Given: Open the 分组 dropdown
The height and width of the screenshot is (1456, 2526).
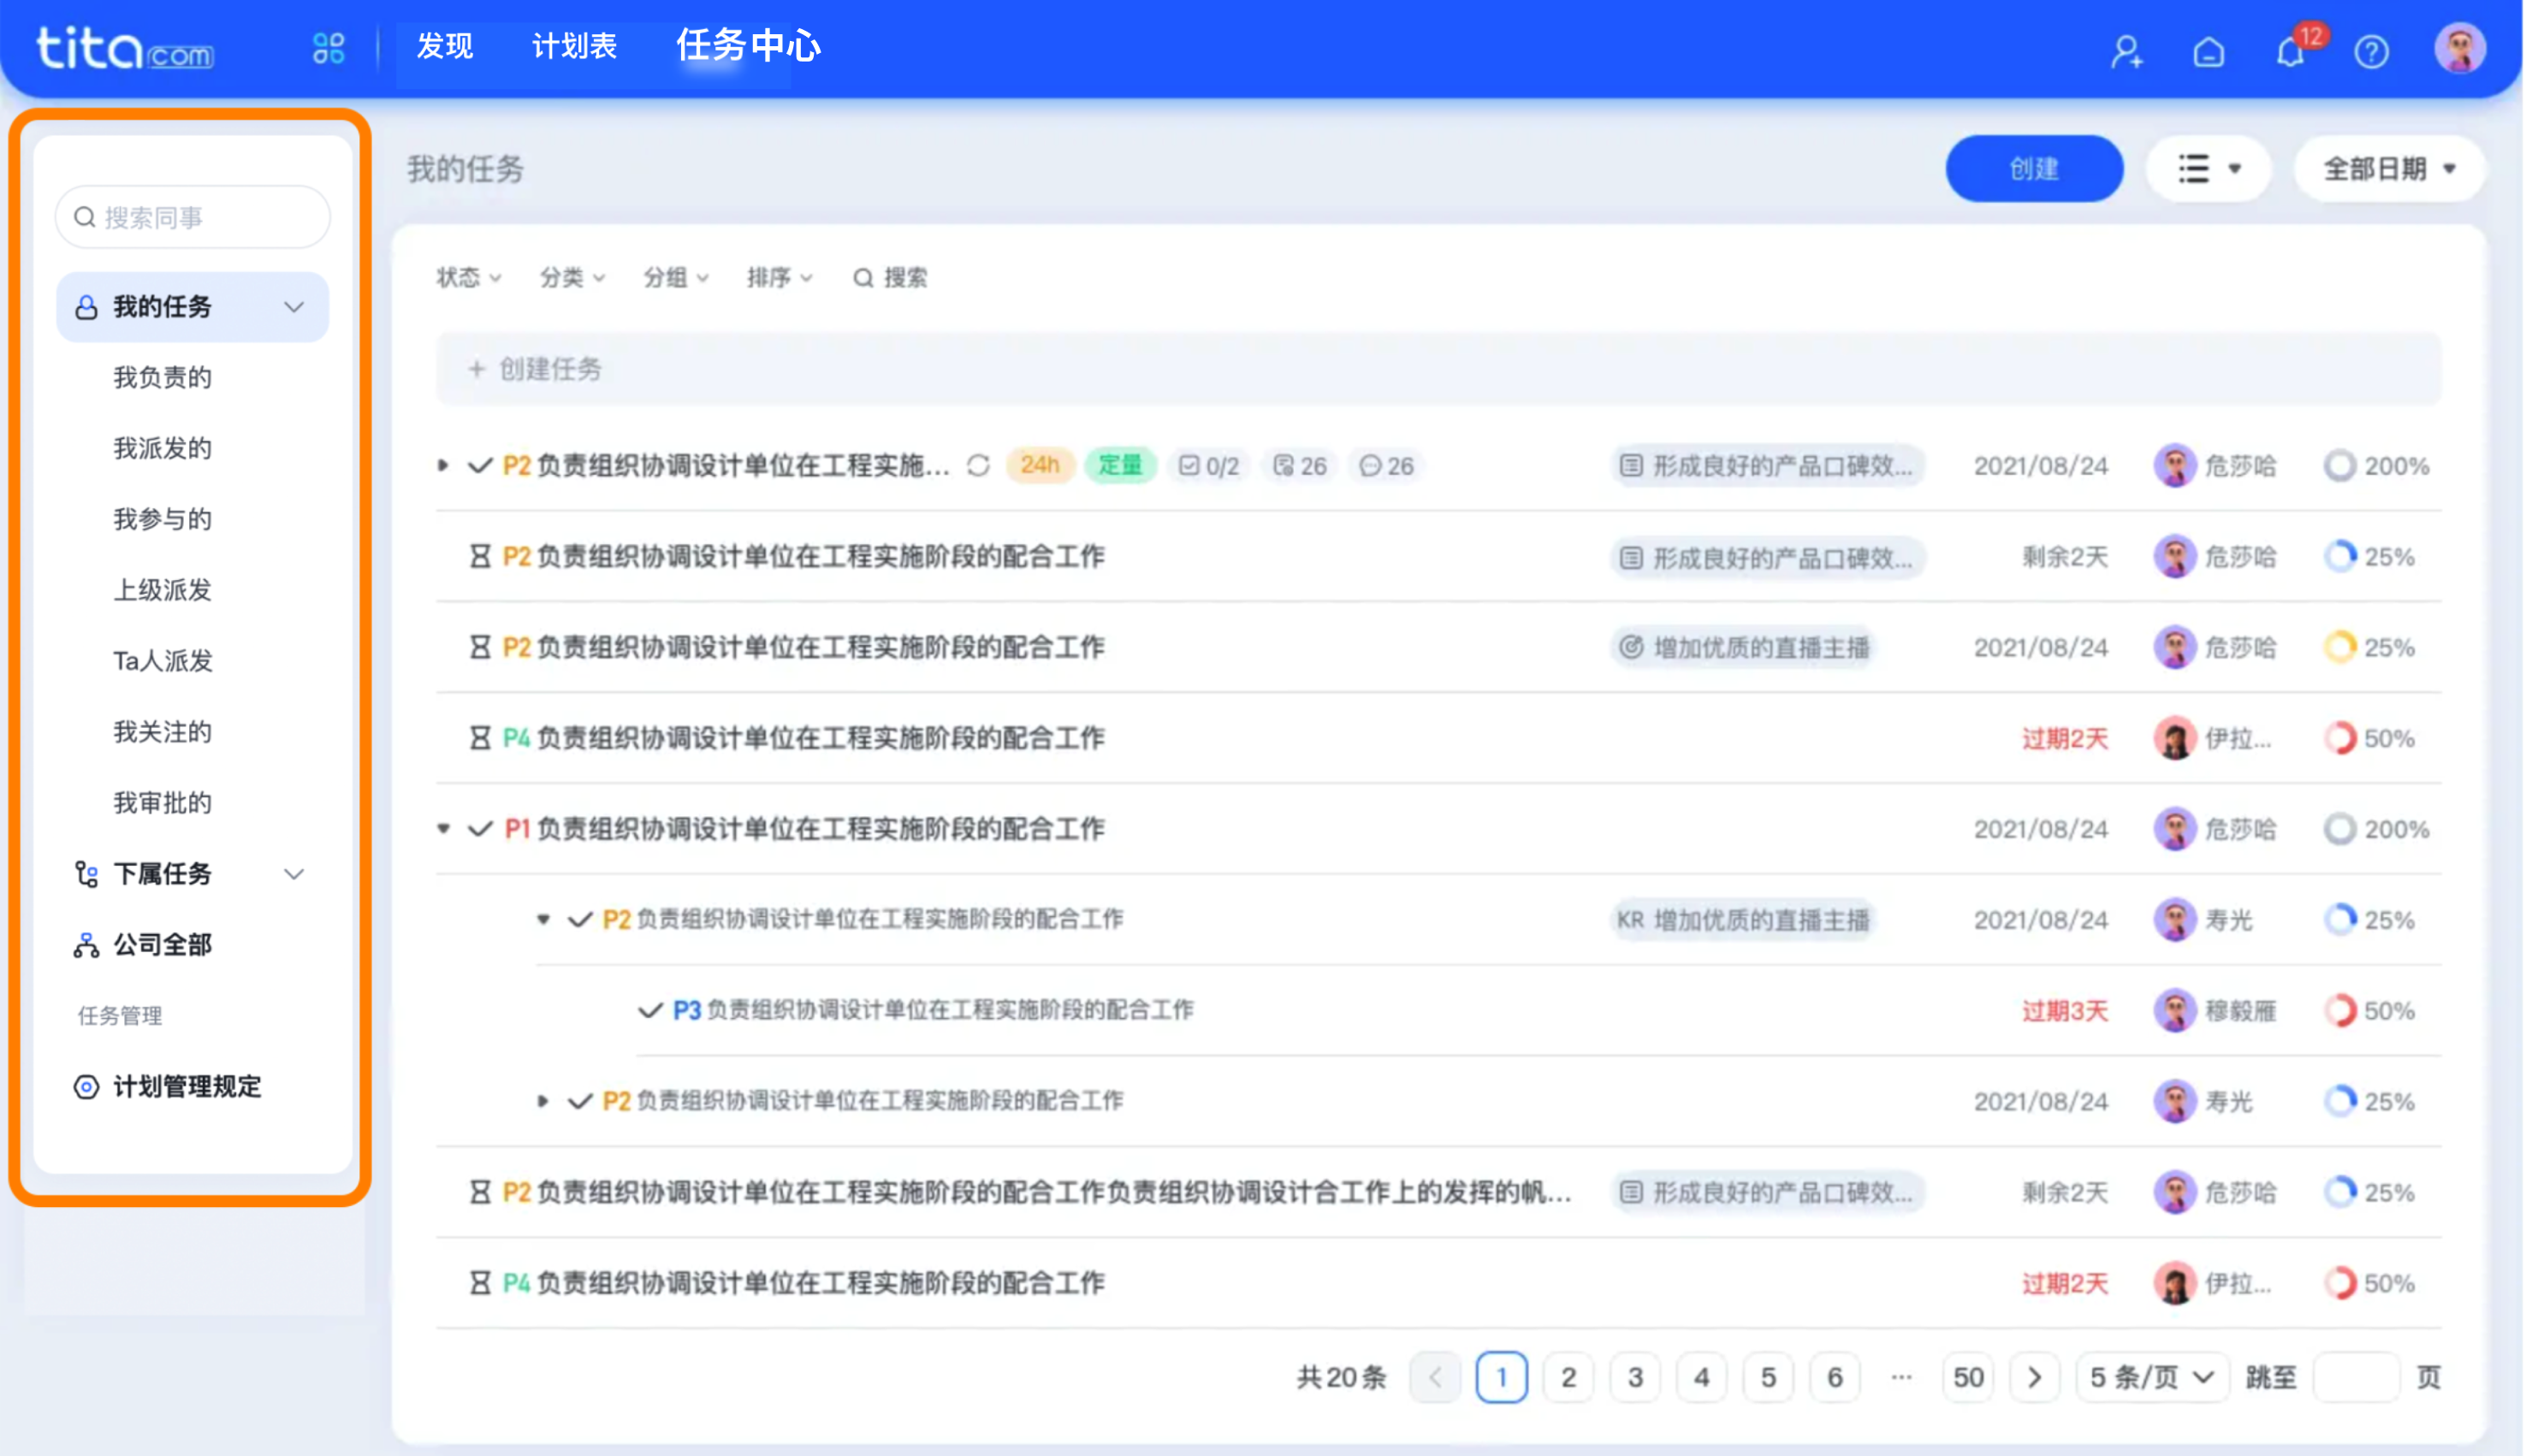Looking at the screenshot, I should (675, 278).
